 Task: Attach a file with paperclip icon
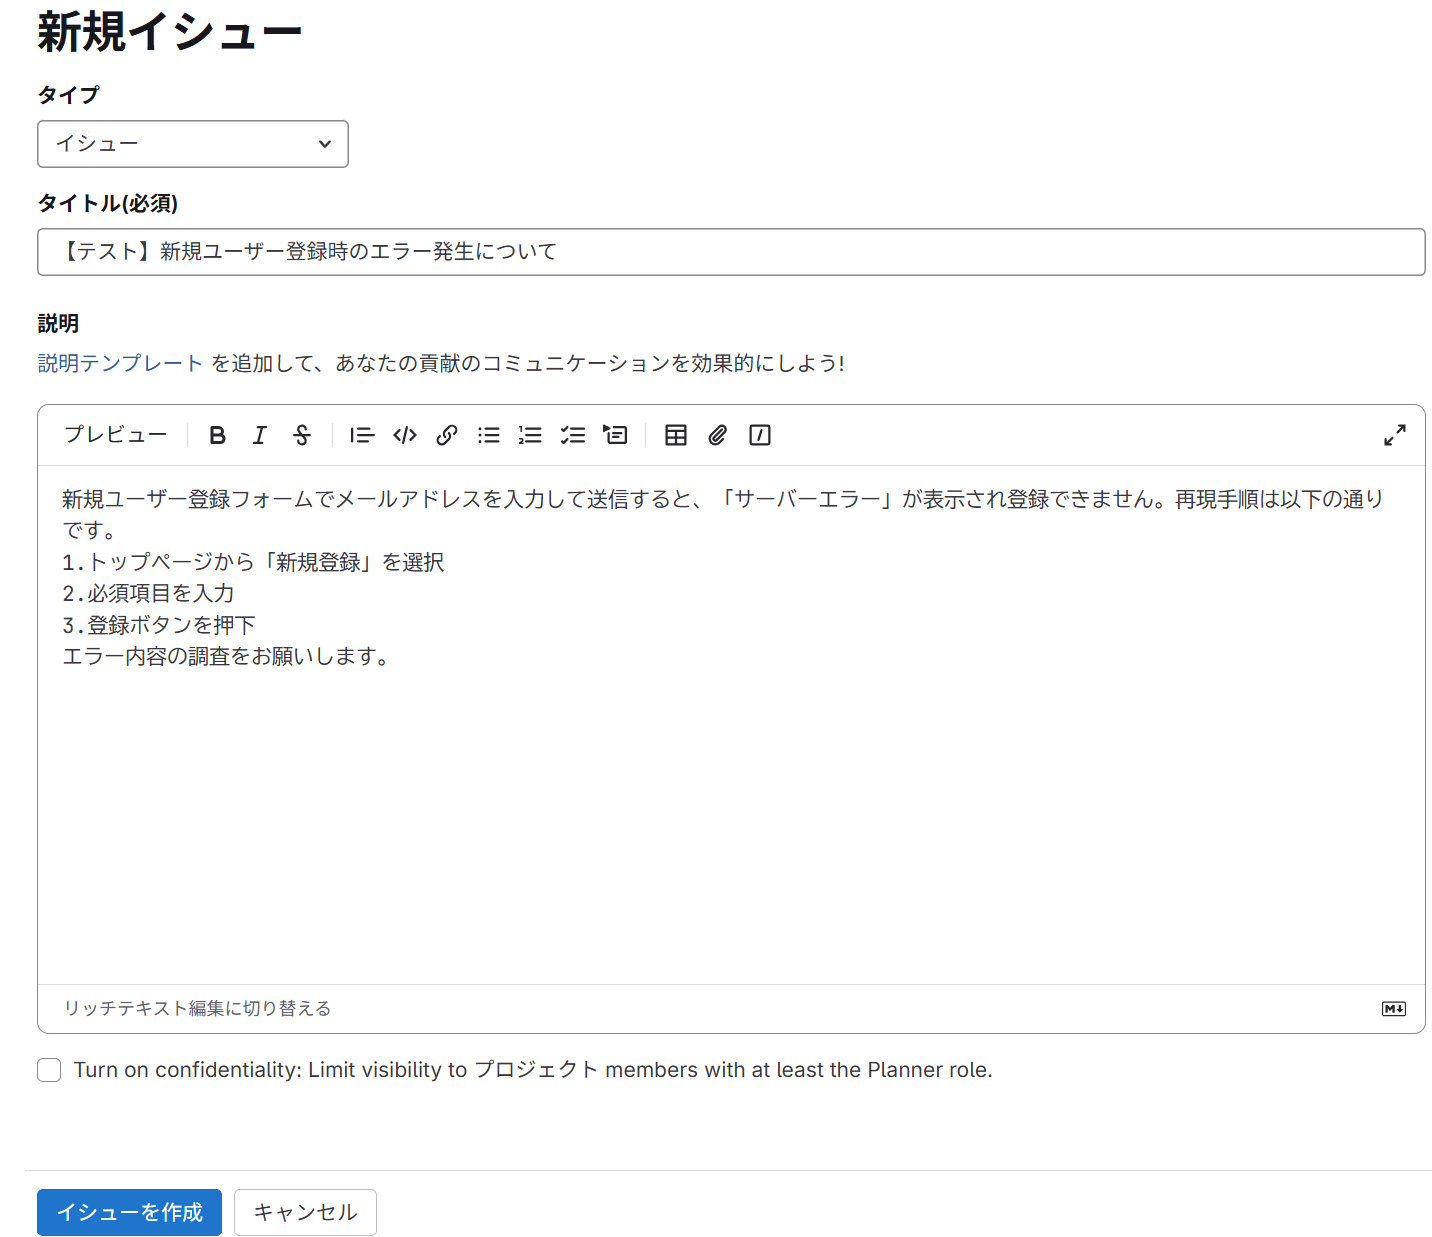[x=718, y=435]
